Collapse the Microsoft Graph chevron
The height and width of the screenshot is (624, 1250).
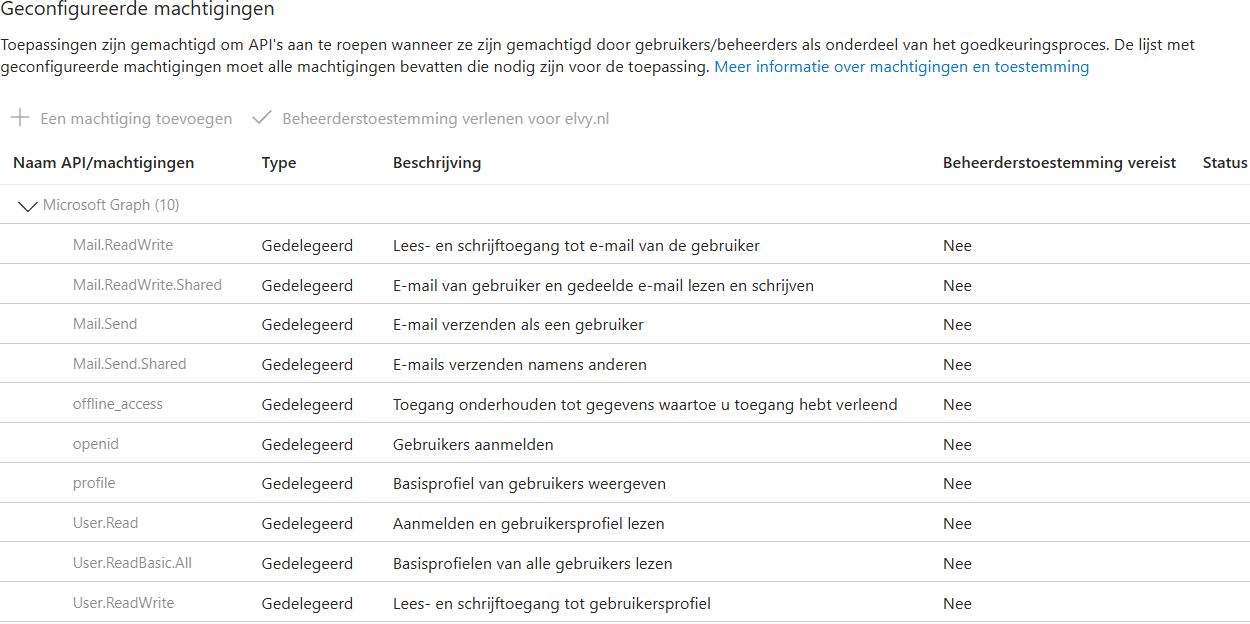coord(27,206)
